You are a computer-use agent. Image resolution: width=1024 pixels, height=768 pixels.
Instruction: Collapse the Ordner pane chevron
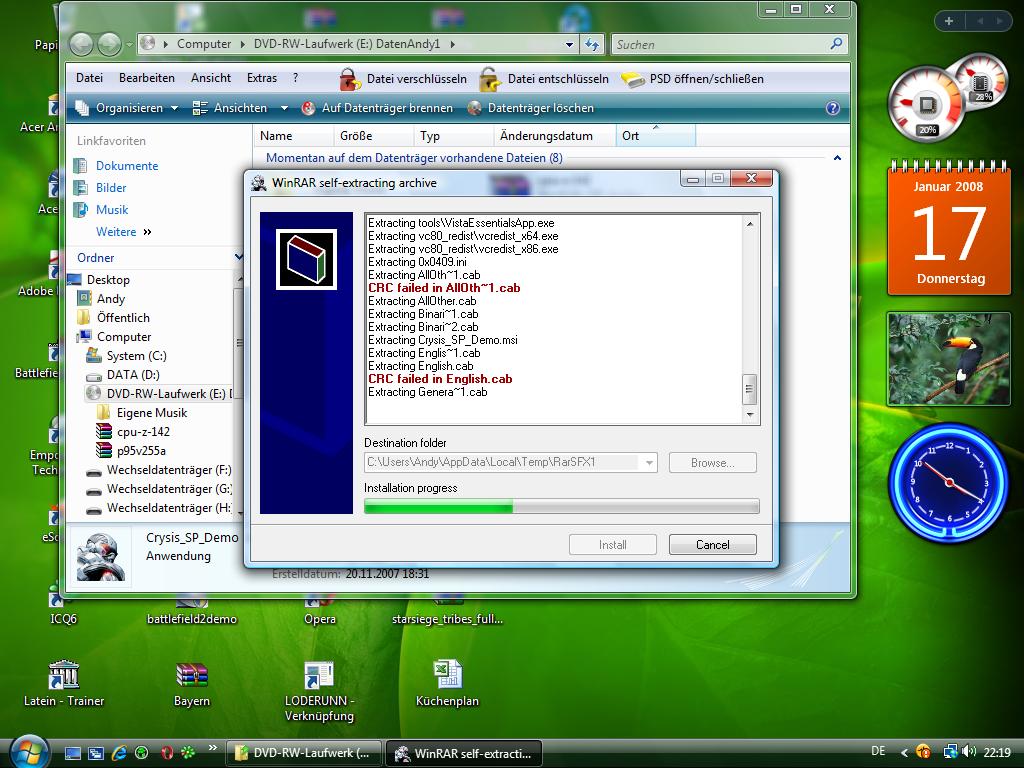pos(239,257)
